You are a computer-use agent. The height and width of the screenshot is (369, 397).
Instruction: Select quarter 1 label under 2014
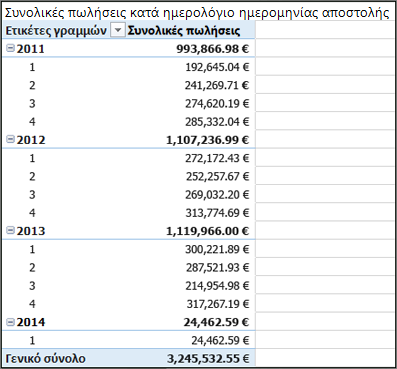pos(32,340)
